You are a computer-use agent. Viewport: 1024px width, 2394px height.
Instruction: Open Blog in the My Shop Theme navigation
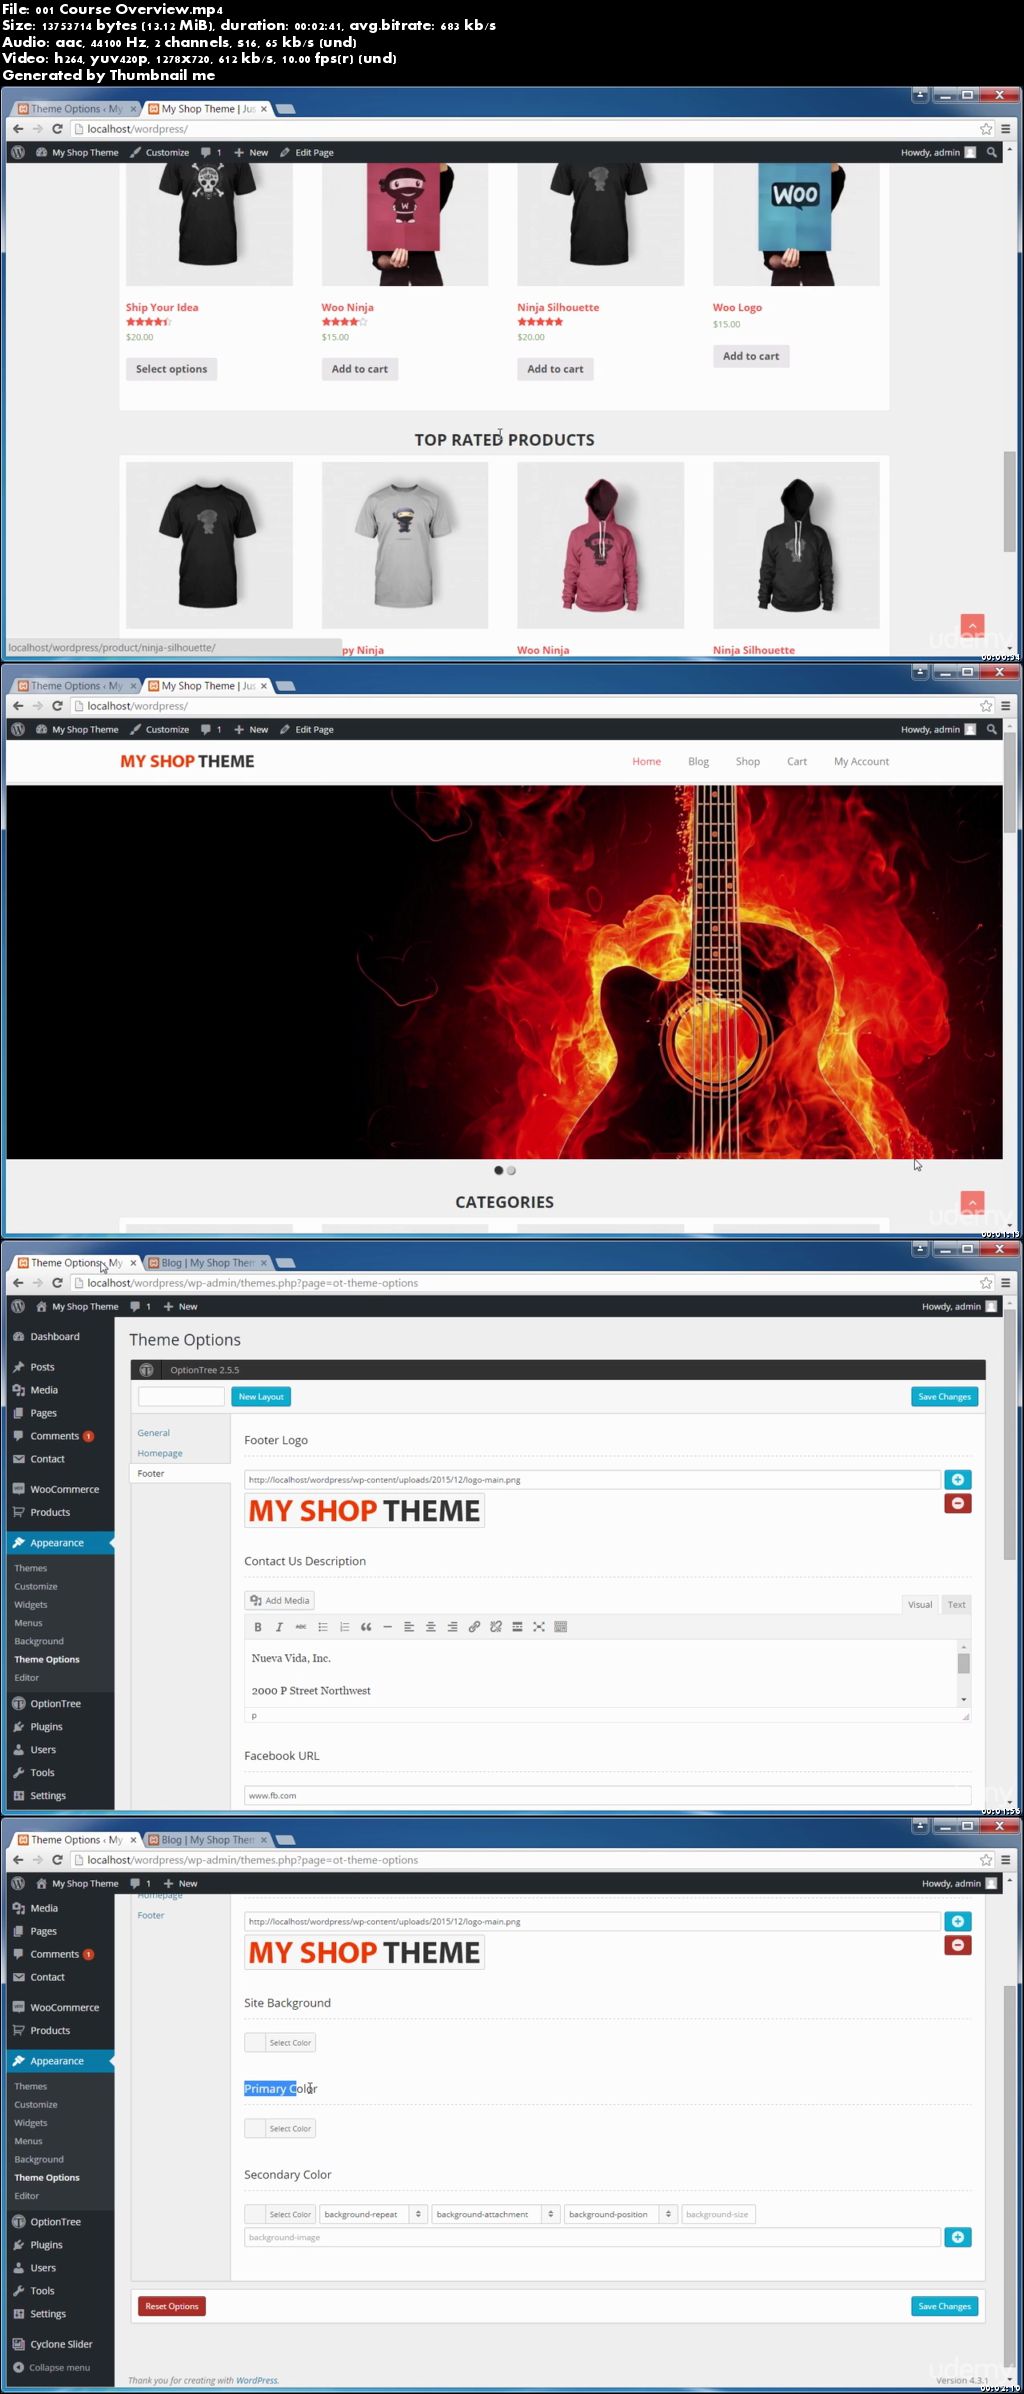[699, 761]
